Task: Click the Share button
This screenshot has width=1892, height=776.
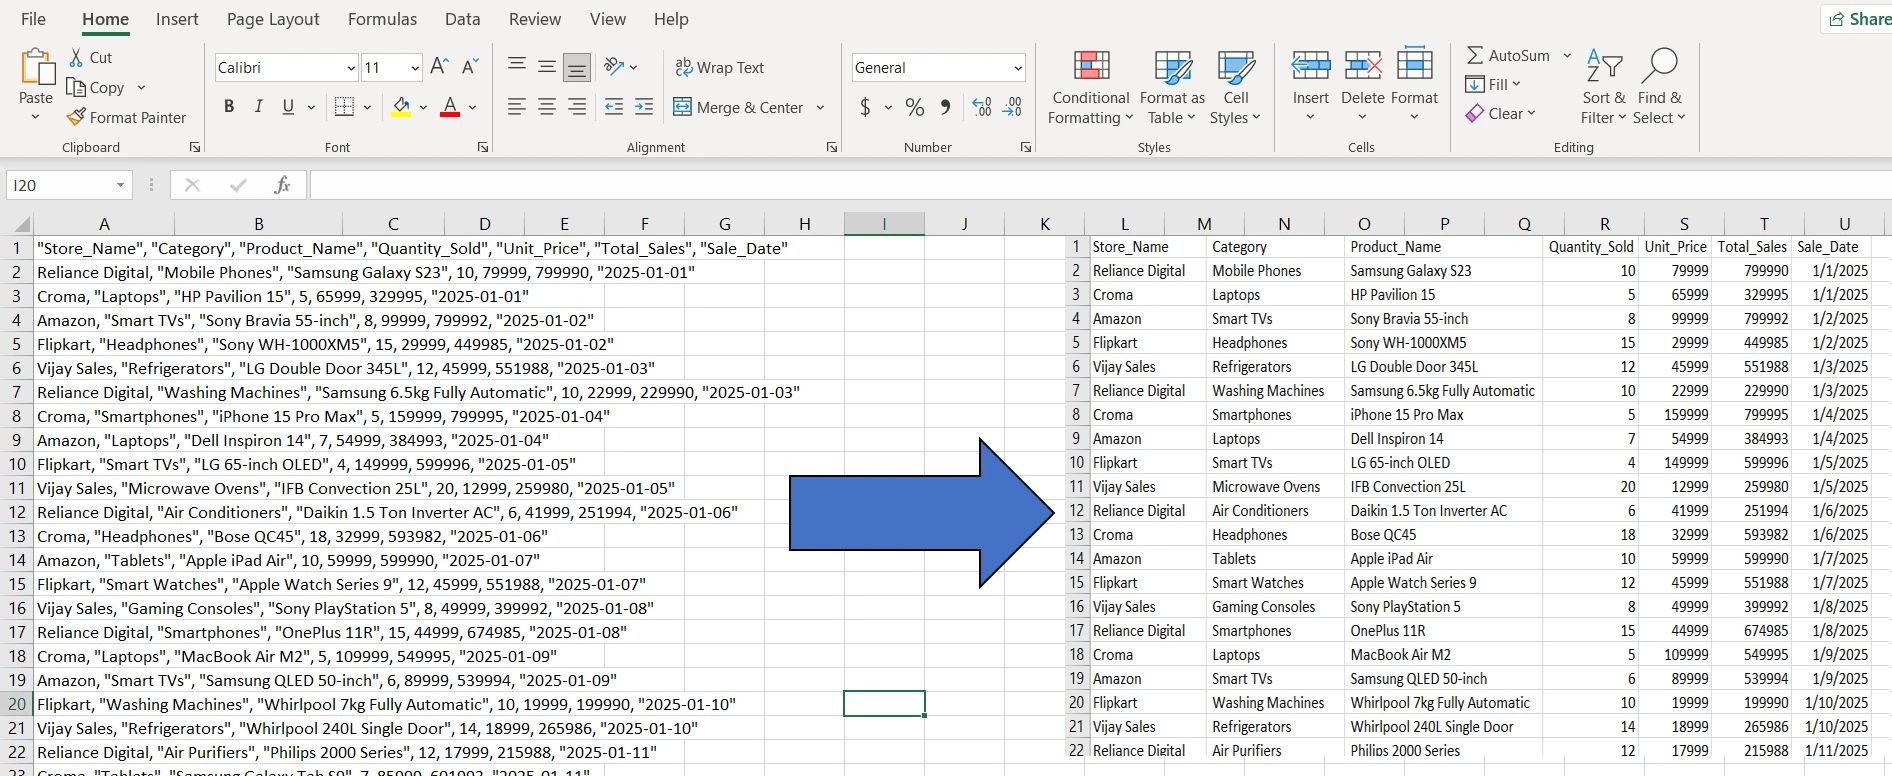Action: [1858, 19]
